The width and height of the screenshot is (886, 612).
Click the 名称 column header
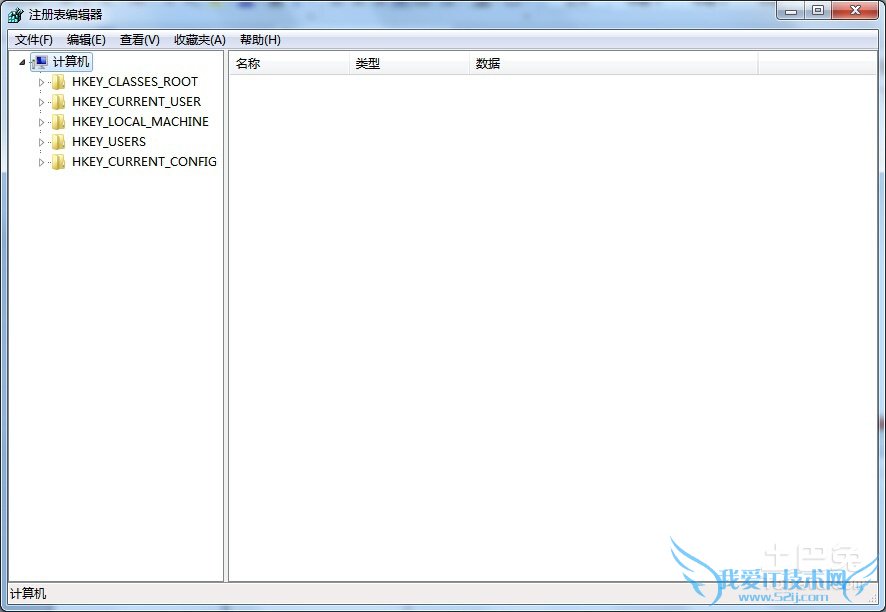click(289, 63)
